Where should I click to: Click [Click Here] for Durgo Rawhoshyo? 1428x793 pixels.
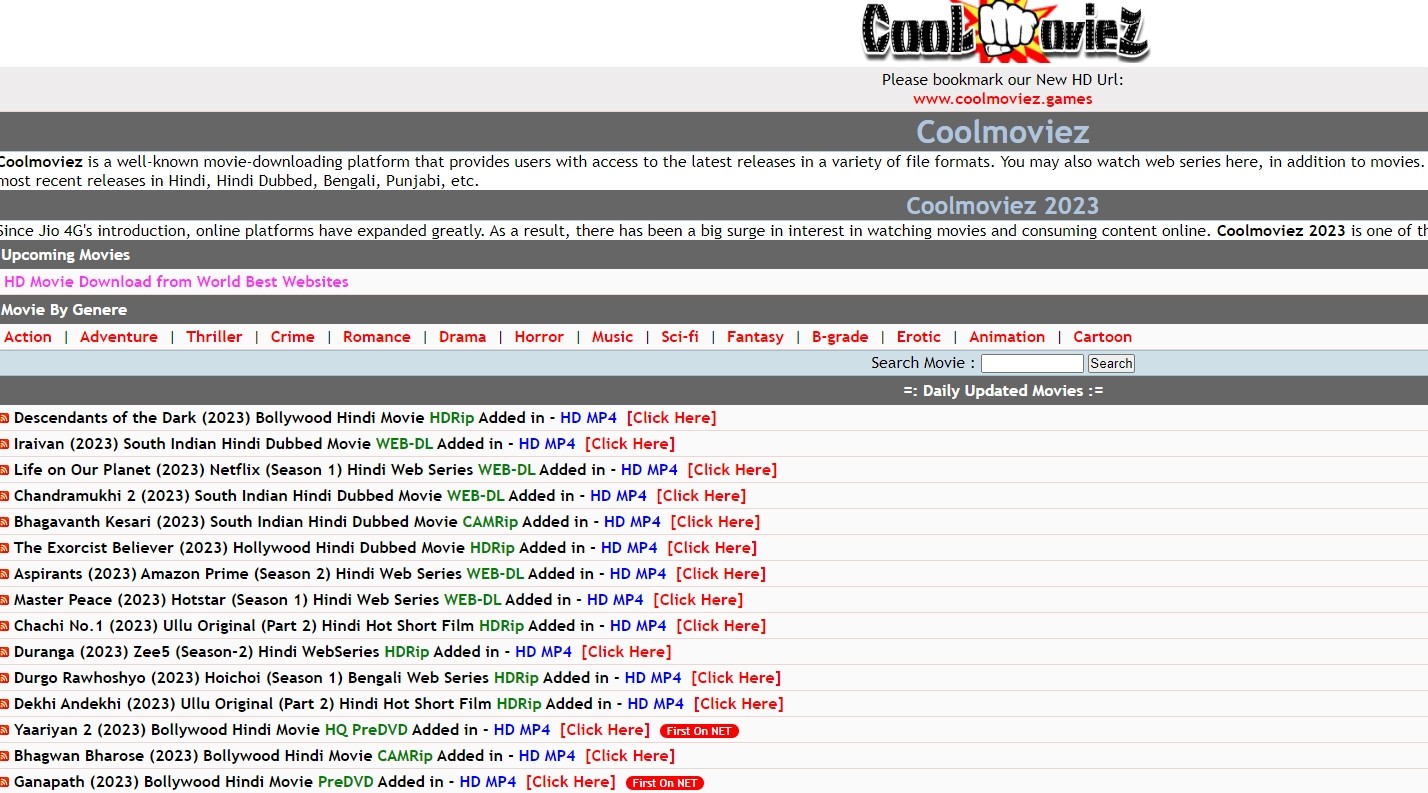736,678
